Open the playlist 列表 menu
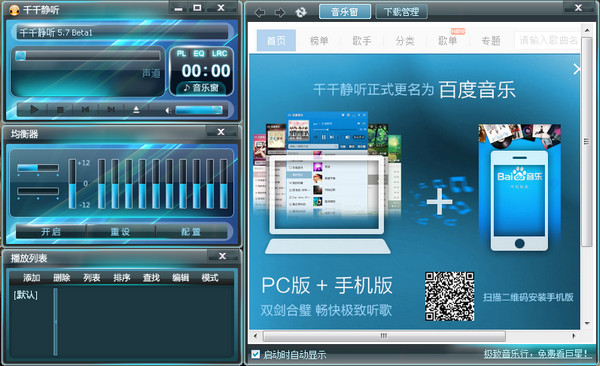Image resolution: width=600 pixels, height=366 pixels. pos(91,278)
